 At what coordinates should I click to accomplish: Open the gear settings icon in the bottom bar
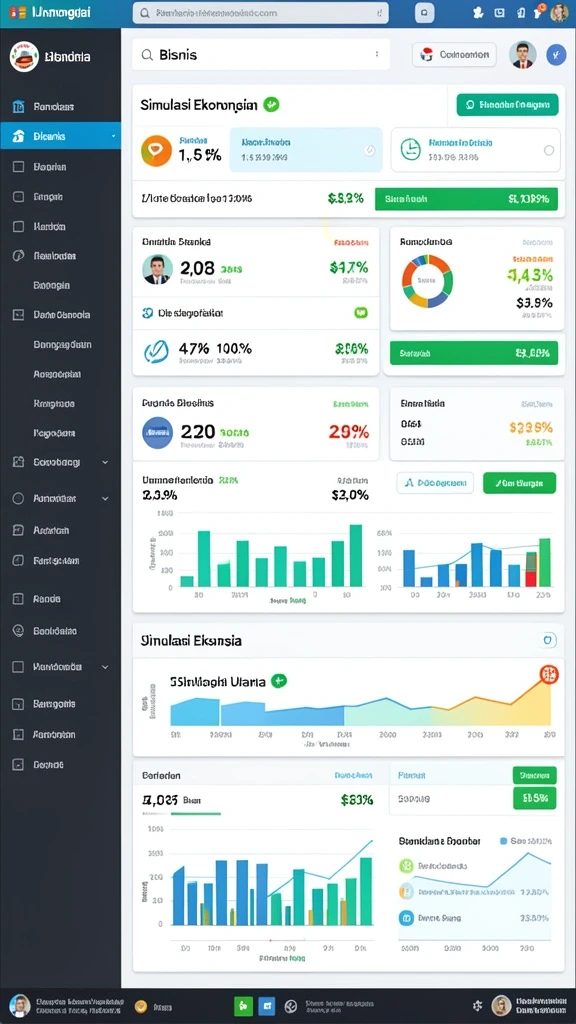click(x=477, y=1006)
